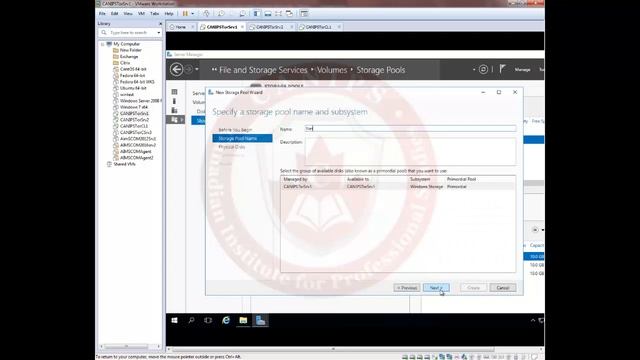This screenshot has width=640, height=360.
Task: Open taskbar search magnifier
Action: click(191, 320)
